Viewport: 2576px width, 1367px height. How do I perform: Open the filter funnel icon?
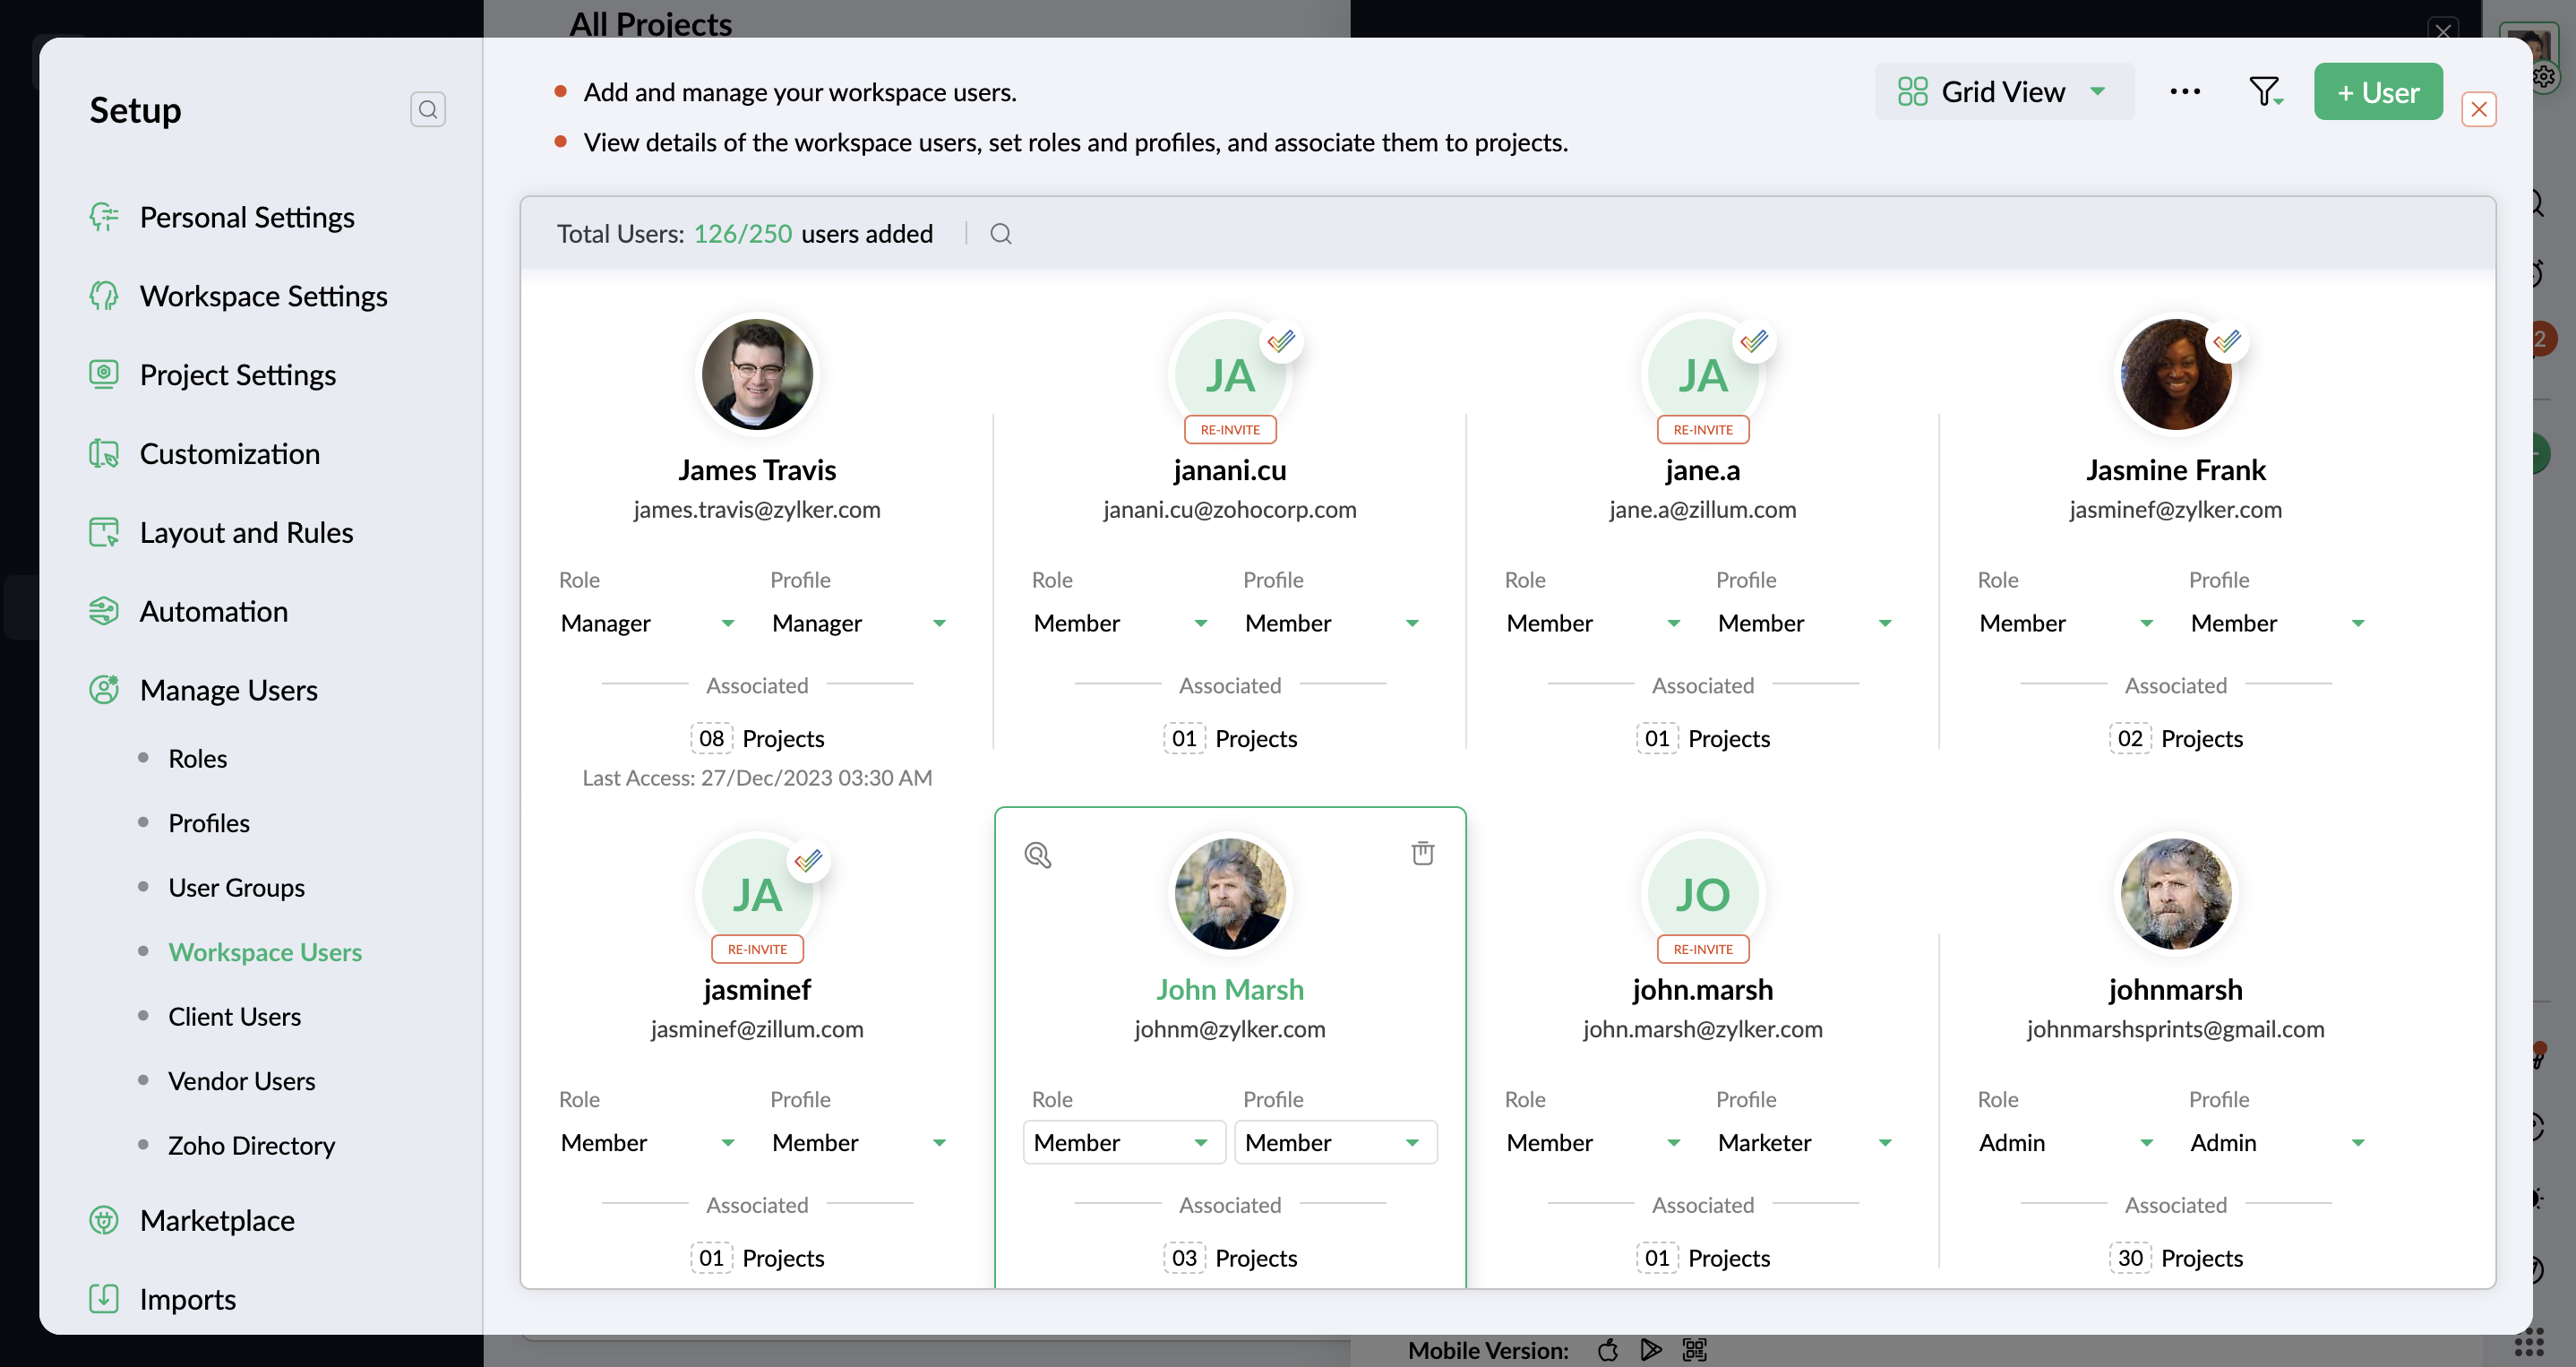(x=2264, y=92)
